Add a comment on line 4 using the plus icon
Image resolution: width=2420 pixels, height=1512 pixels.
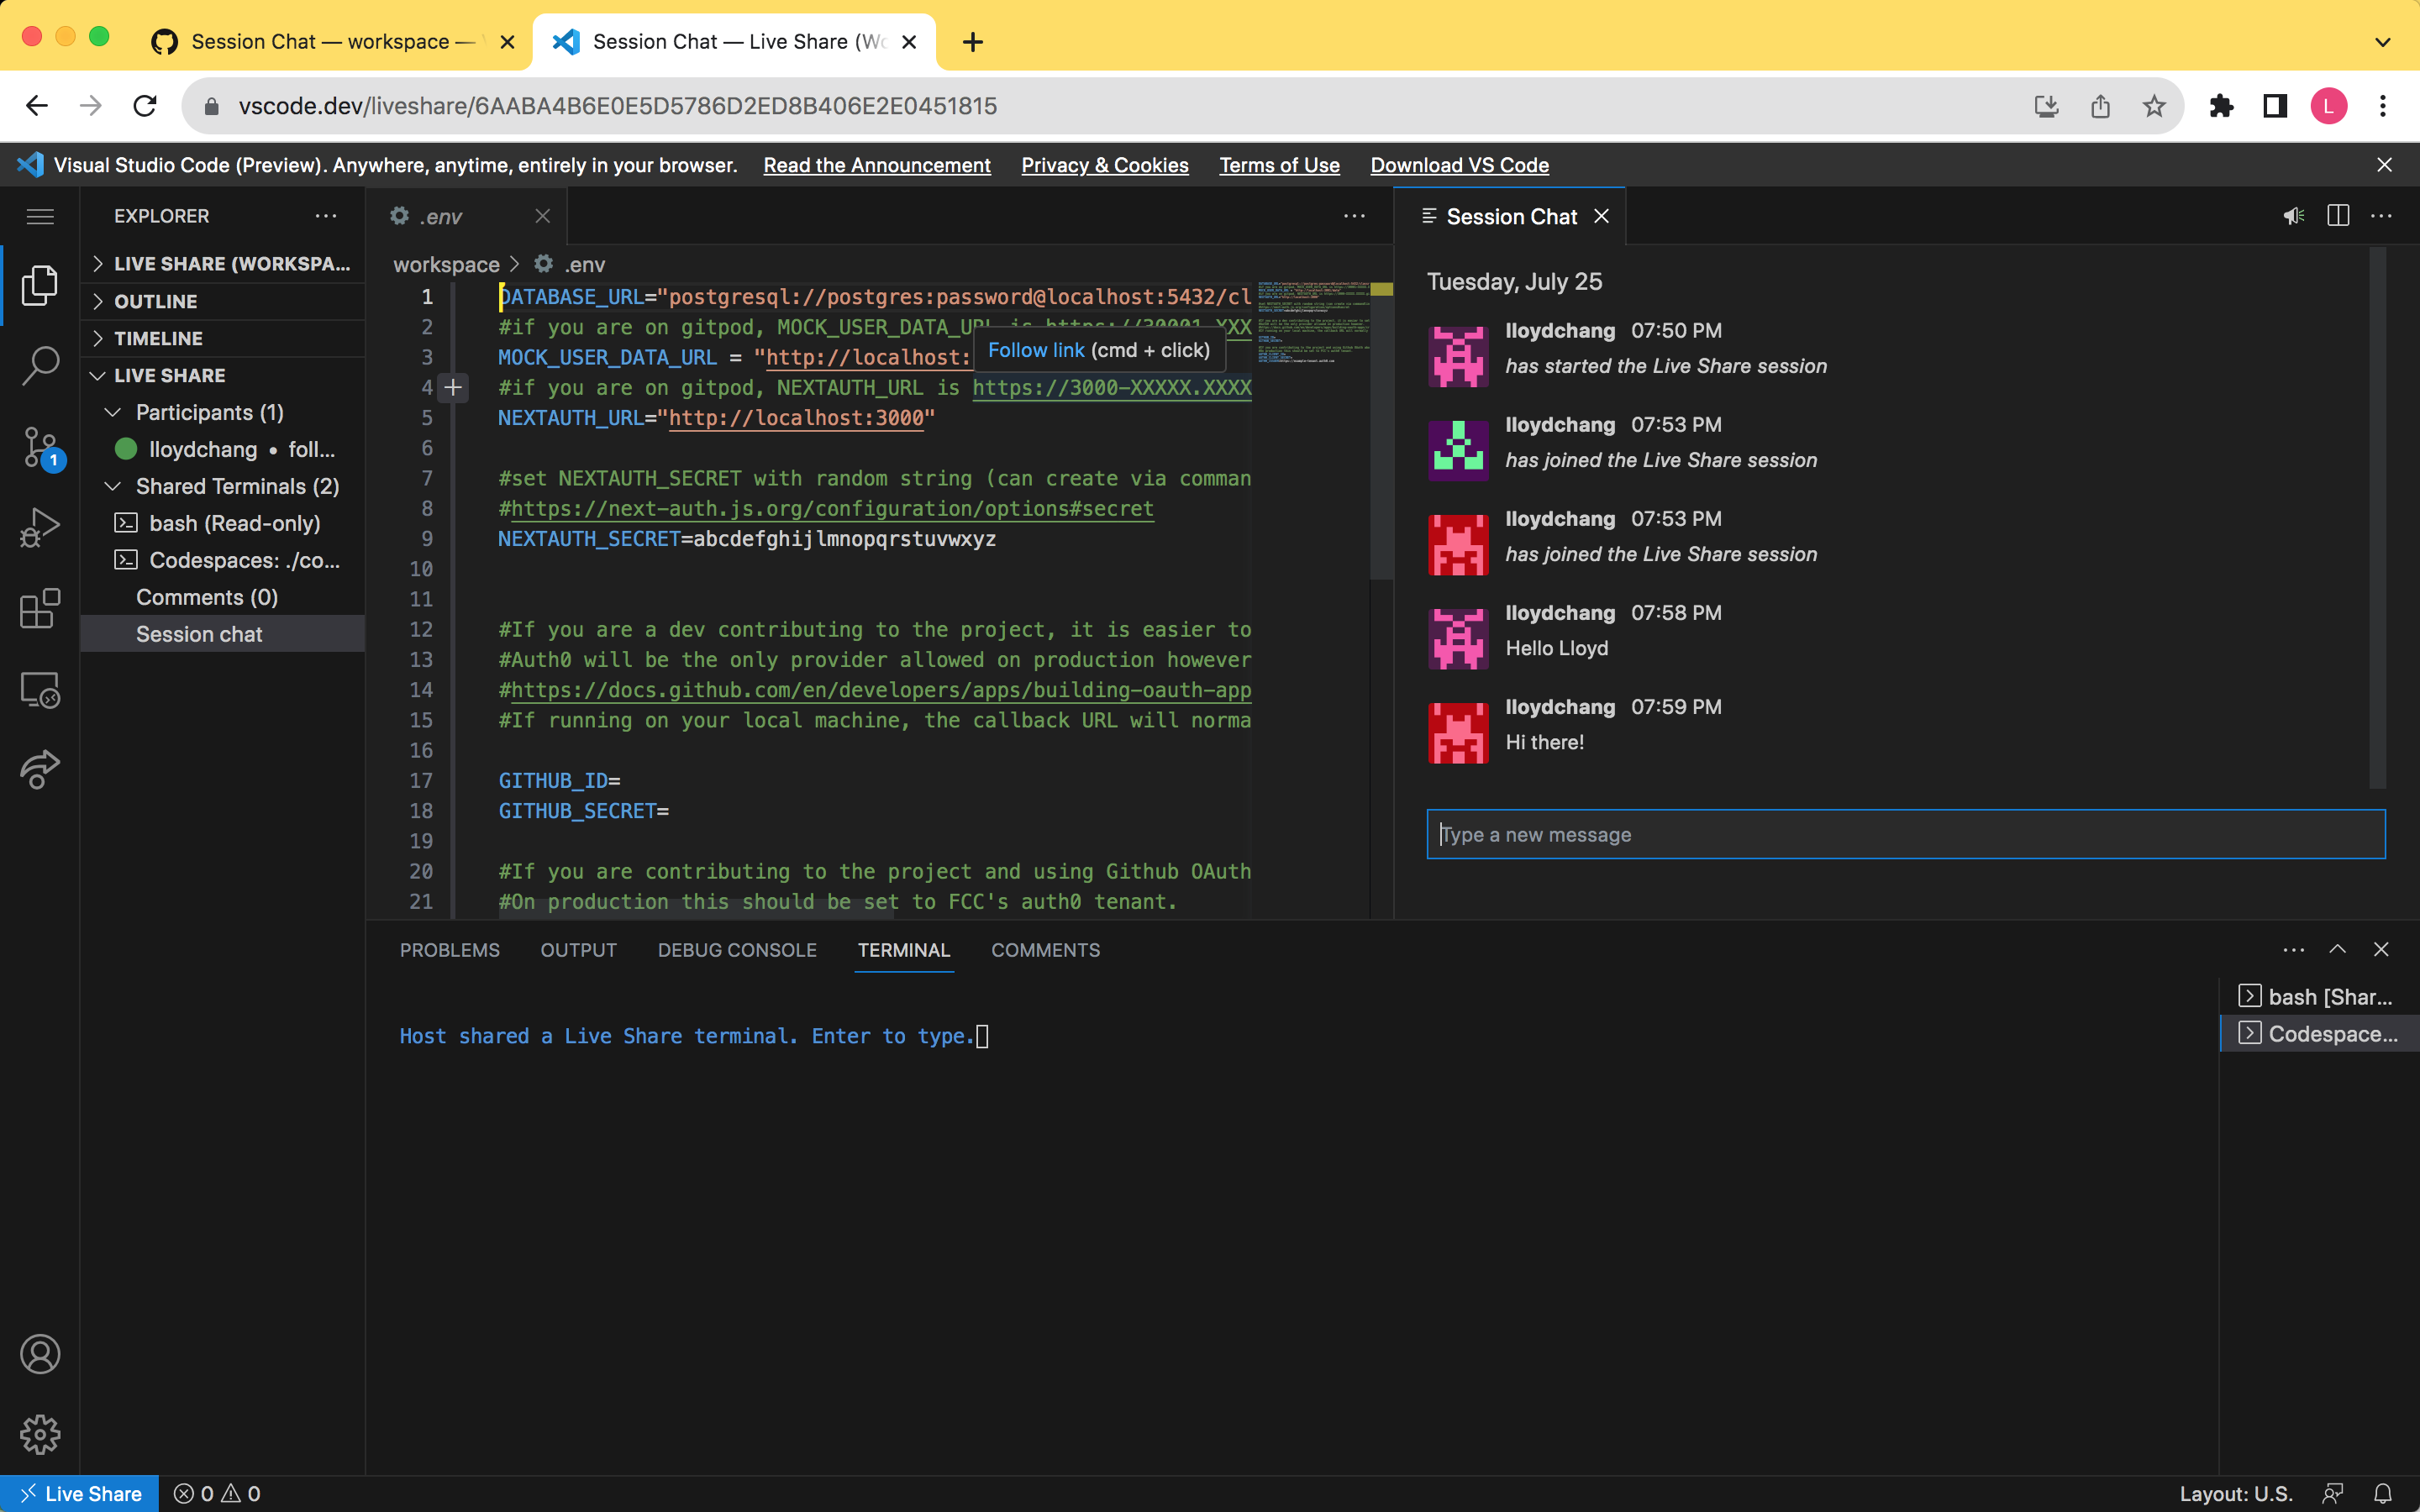[x=455, y=388]
